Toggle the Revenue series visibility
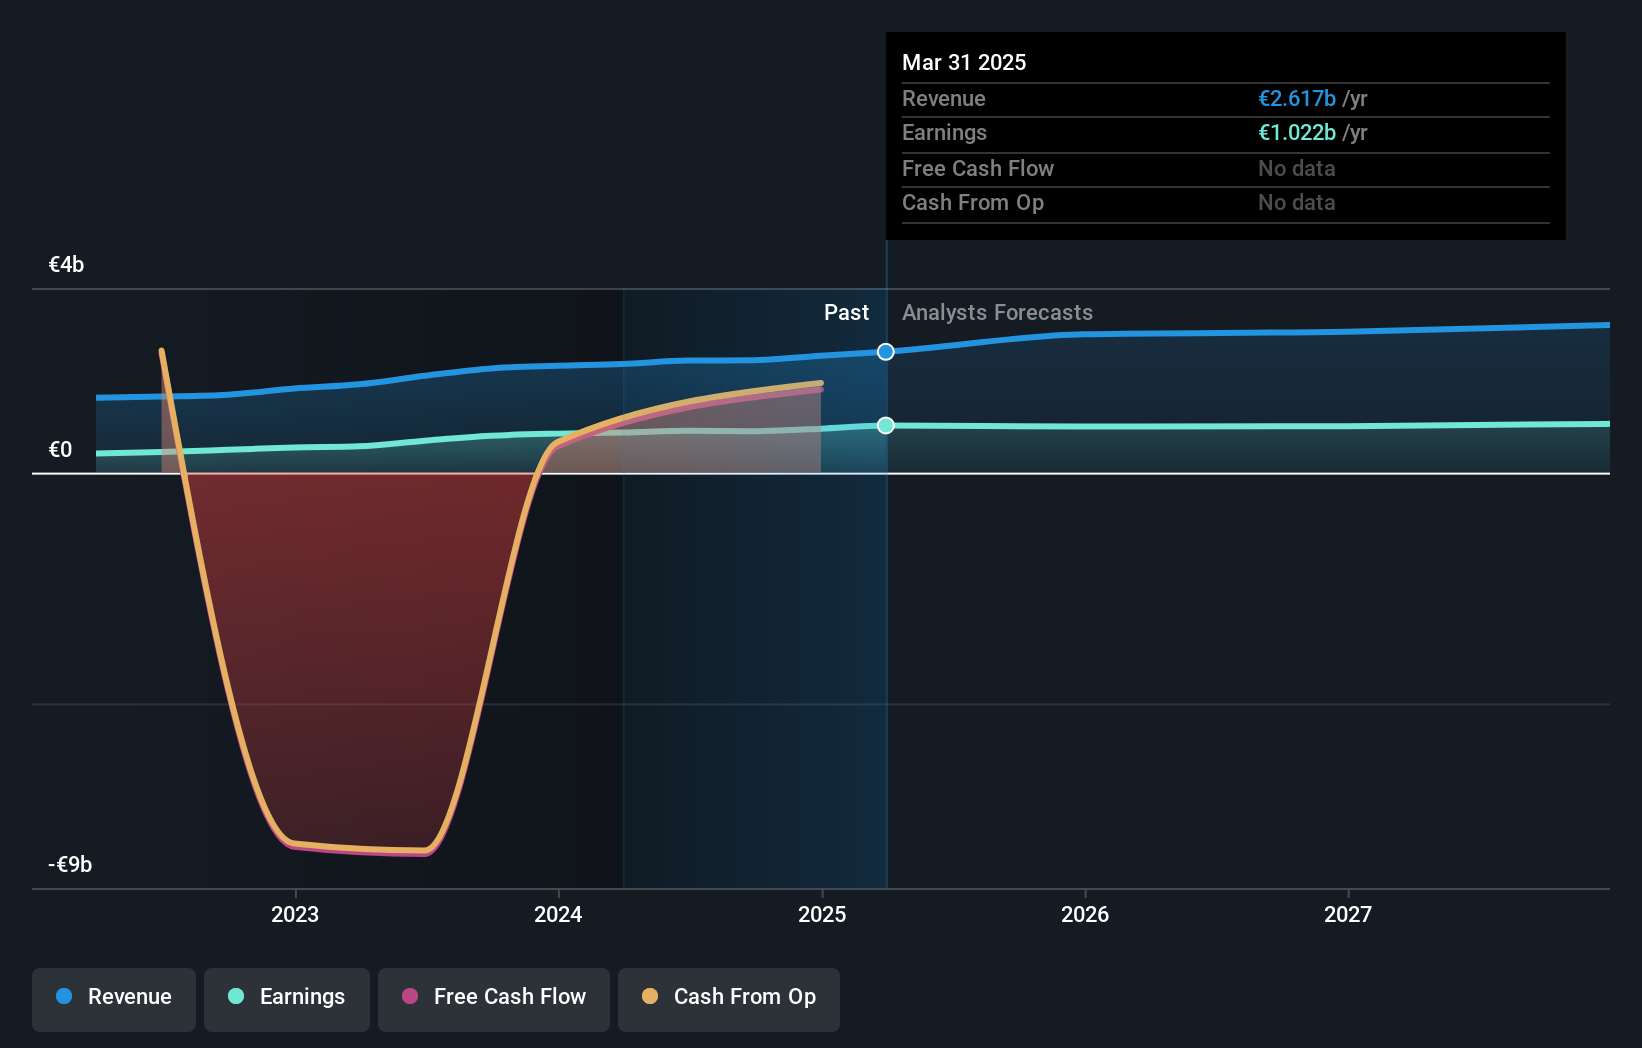The image size is (1642, 1048). pos(113,997)
